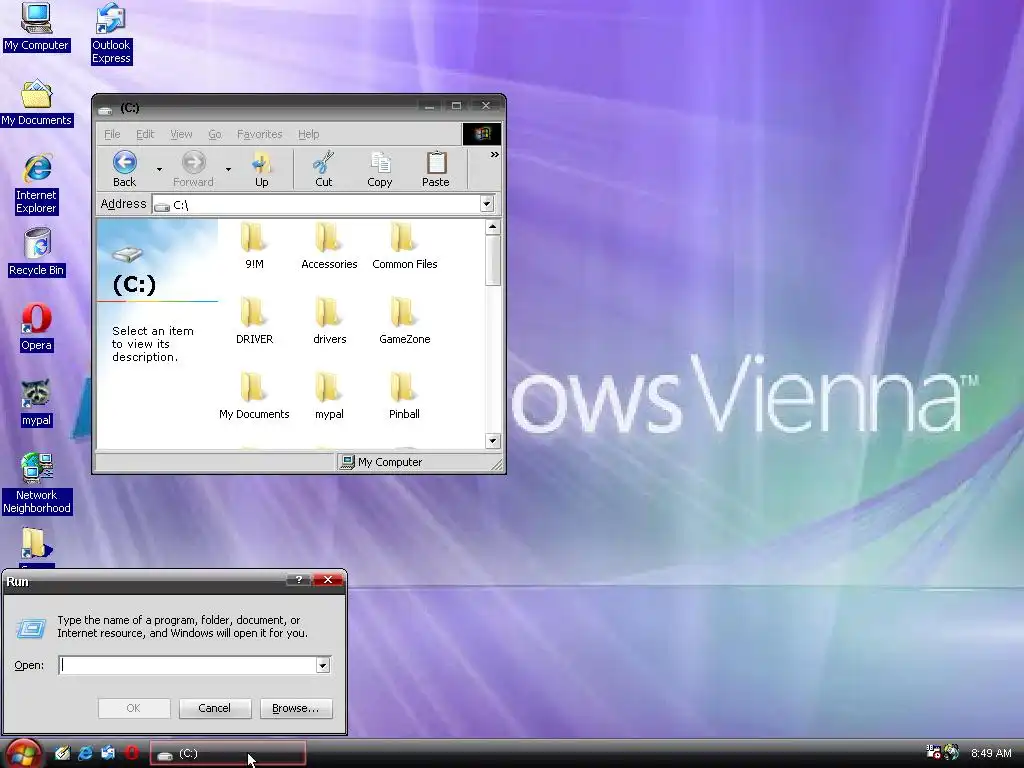Select the mypal folder in C: window

coord(329,396)
